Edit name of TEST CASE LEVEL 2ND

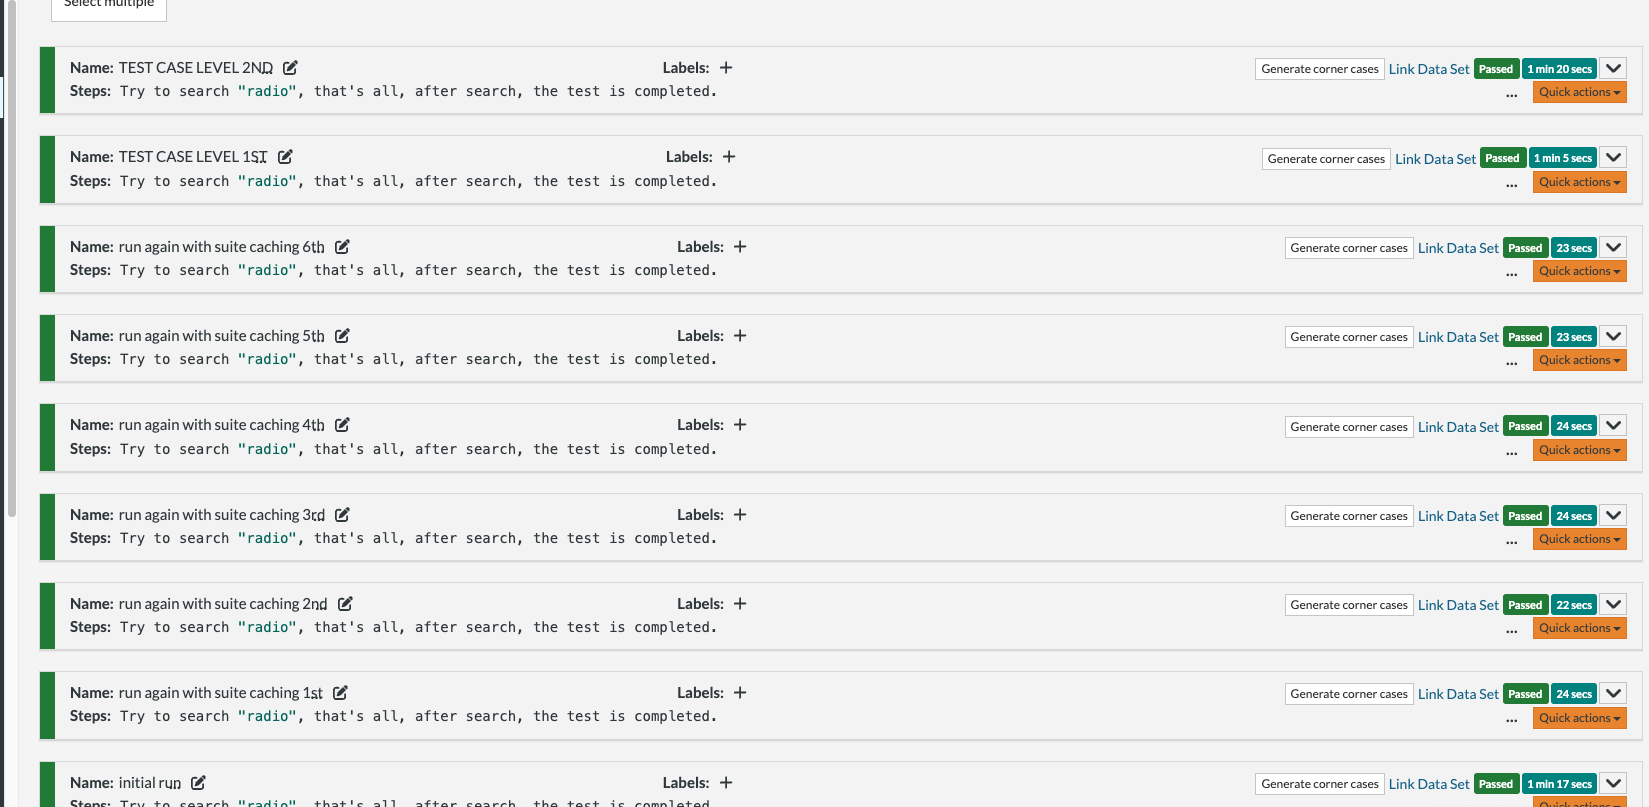(290, 68)
